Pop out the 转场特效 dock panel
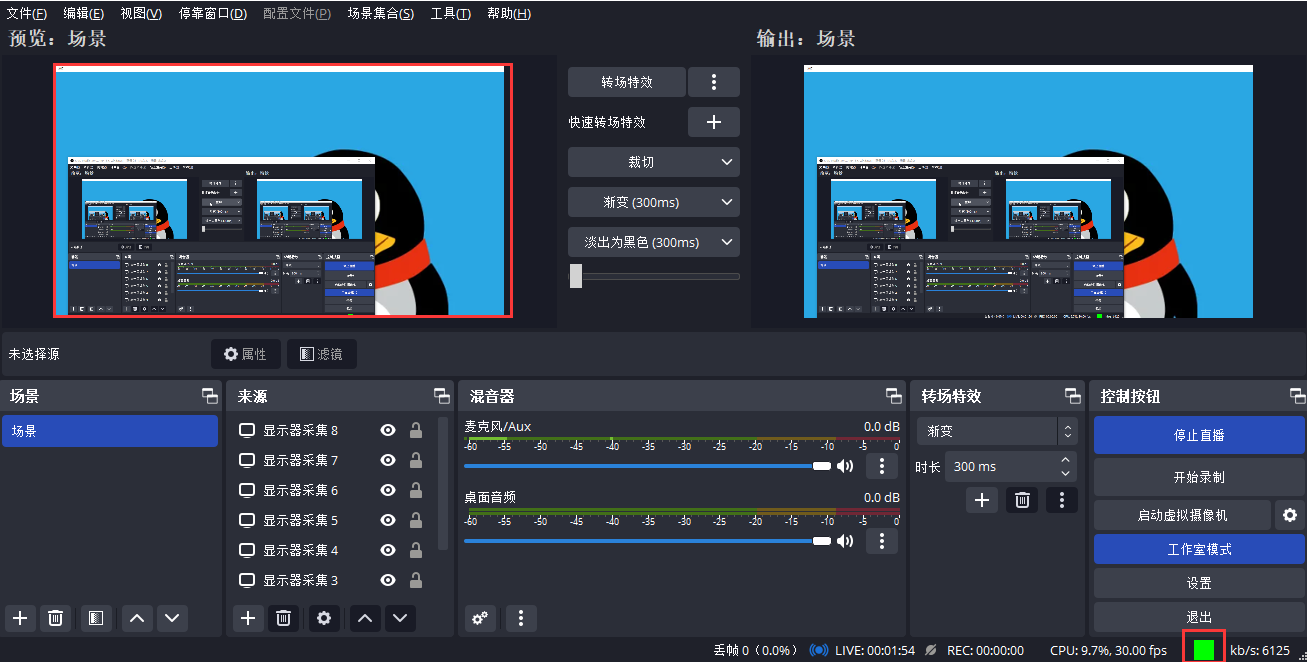 (x=1073, y=396)
